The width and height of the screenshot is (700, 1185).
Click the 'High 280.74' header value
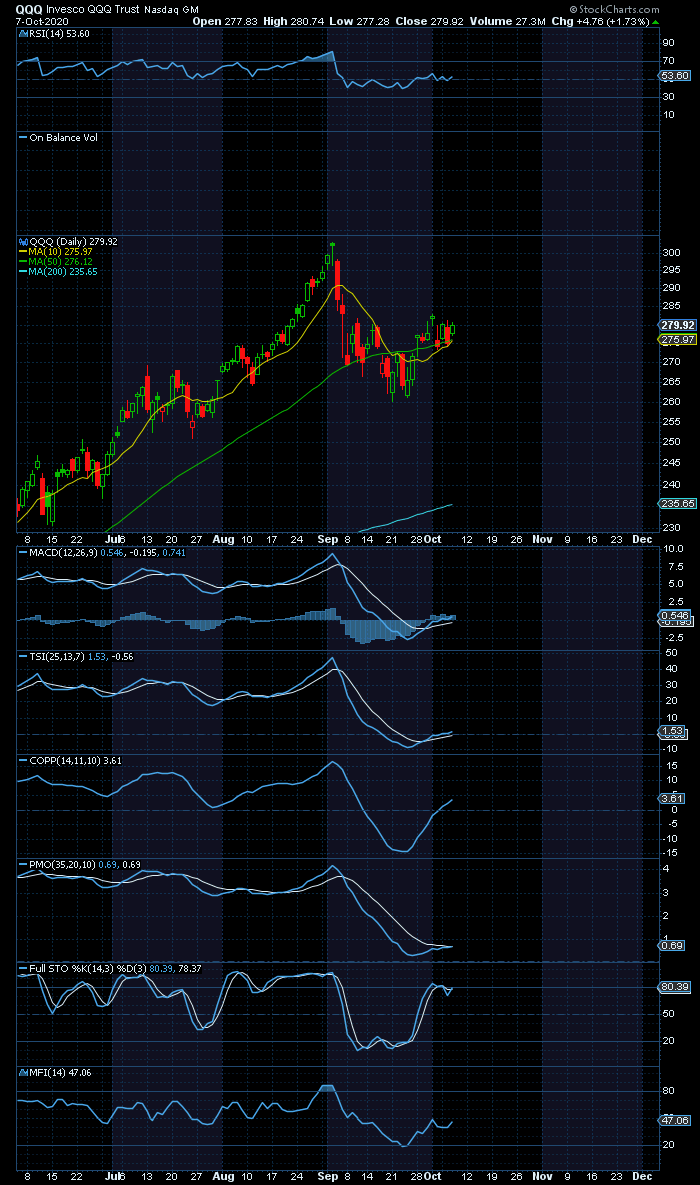point(293,21)
